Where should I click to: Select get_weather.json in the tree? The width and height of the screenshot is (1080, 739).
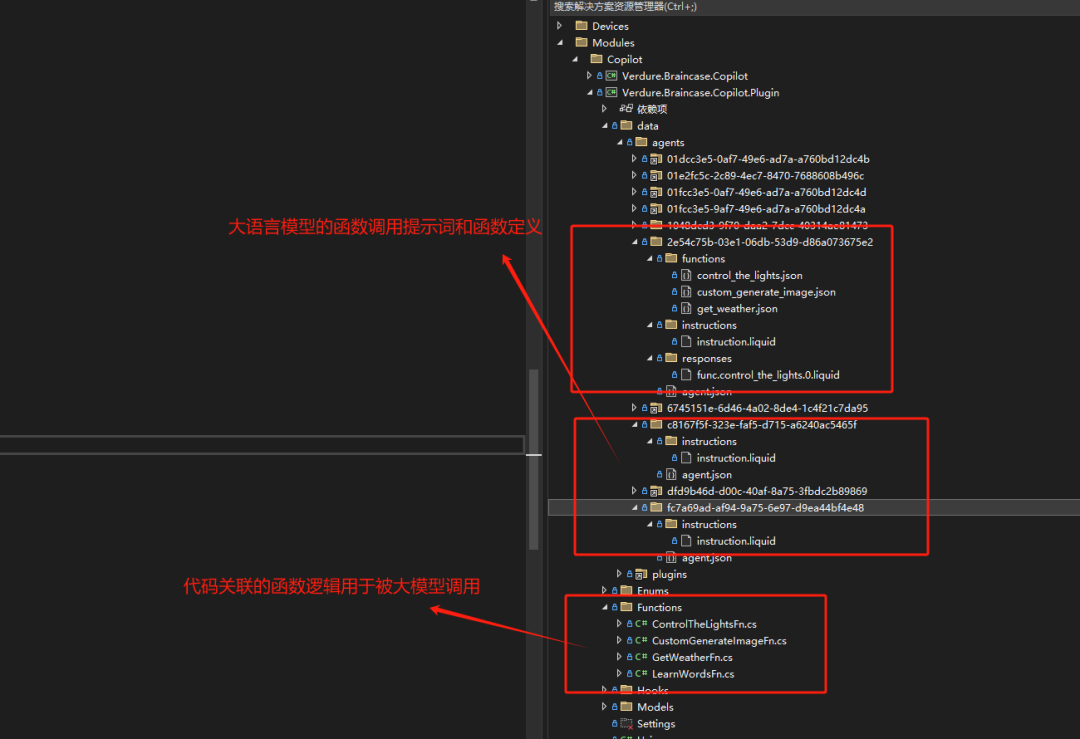[737, 309]
